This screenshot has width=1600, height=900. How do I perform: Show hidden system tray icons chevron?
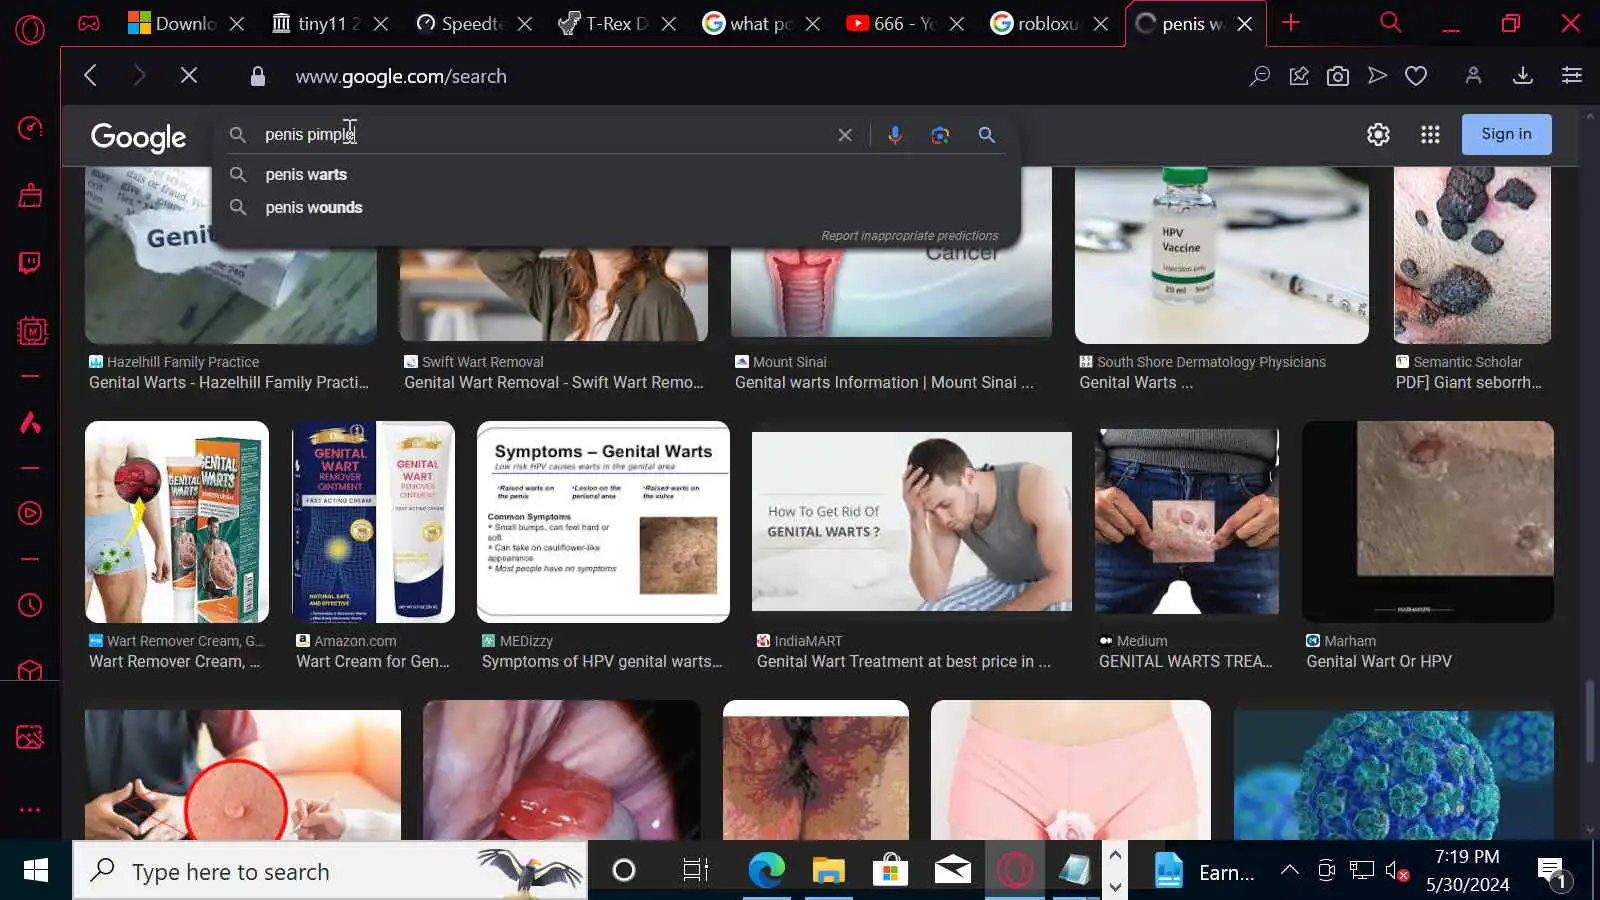tap(1290, 870)
